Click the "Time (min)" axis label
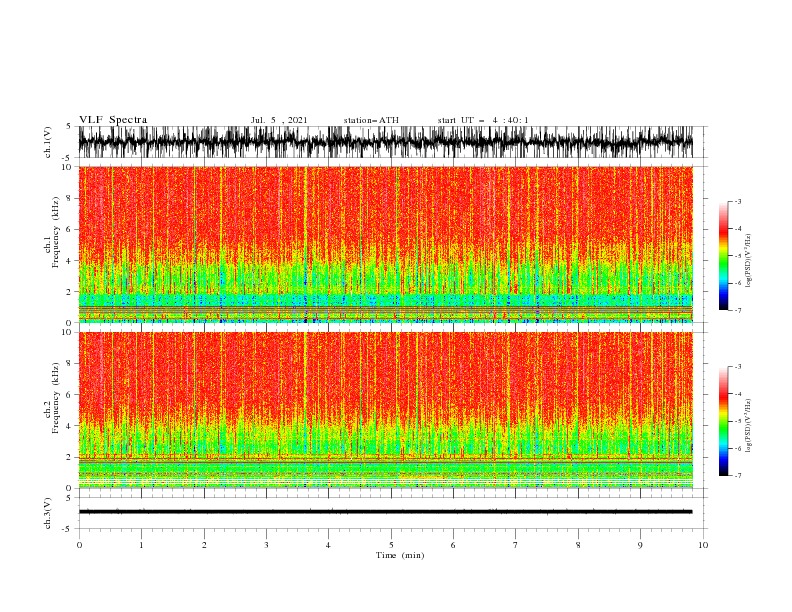Screen dimensions: 792x612 pos(400,555)
